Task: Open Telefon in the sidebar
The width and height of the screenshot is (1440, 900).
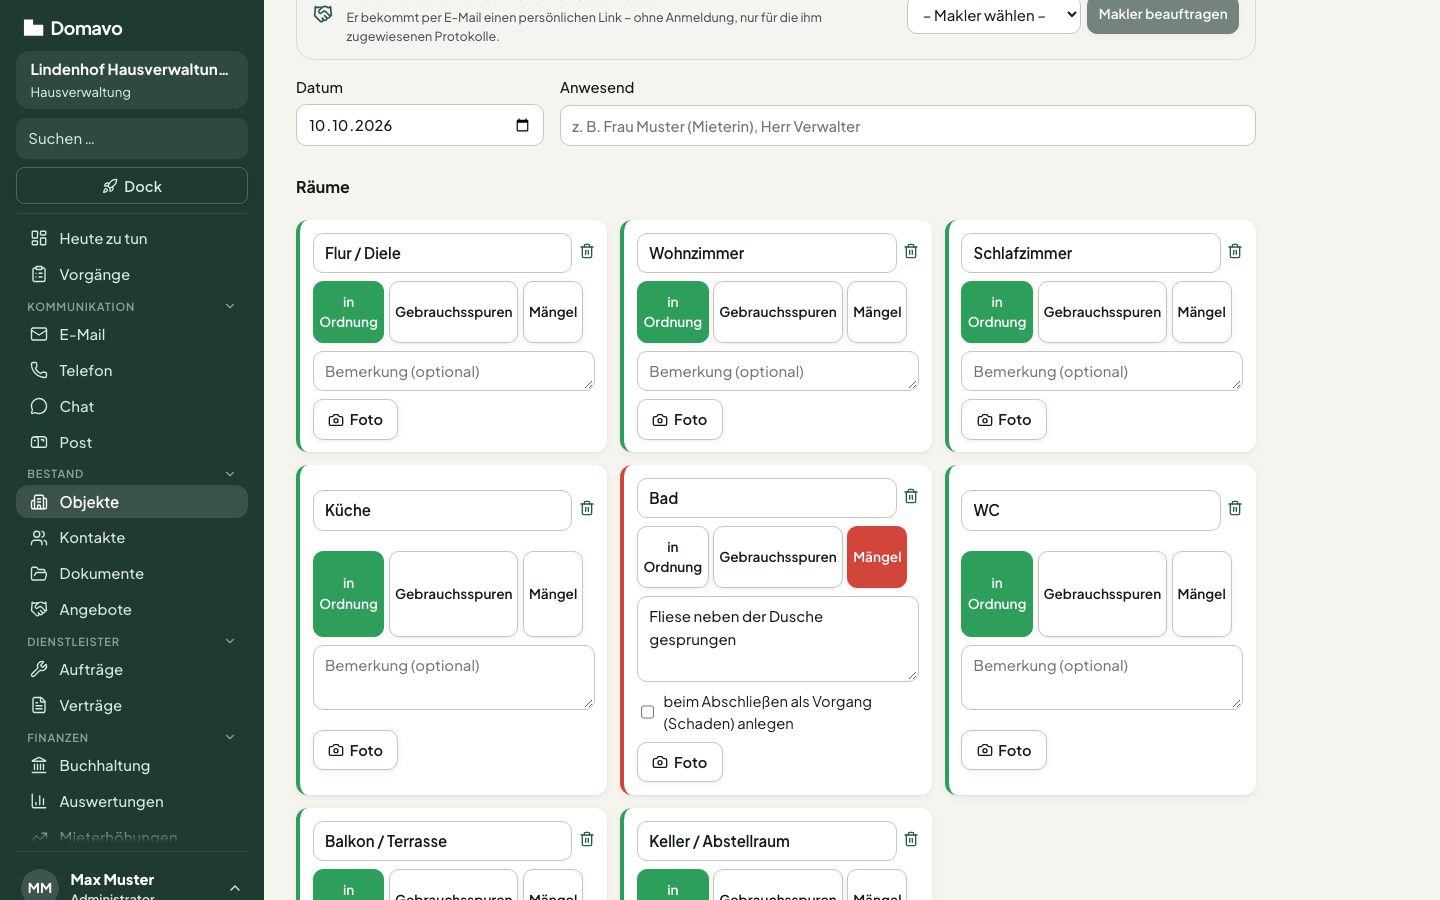Action: pos(132,370)
